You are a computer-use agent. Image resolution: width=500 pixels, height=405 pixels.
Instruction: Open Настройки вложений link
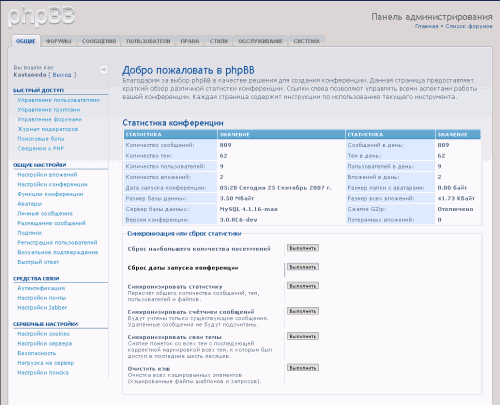coord(47,175)
